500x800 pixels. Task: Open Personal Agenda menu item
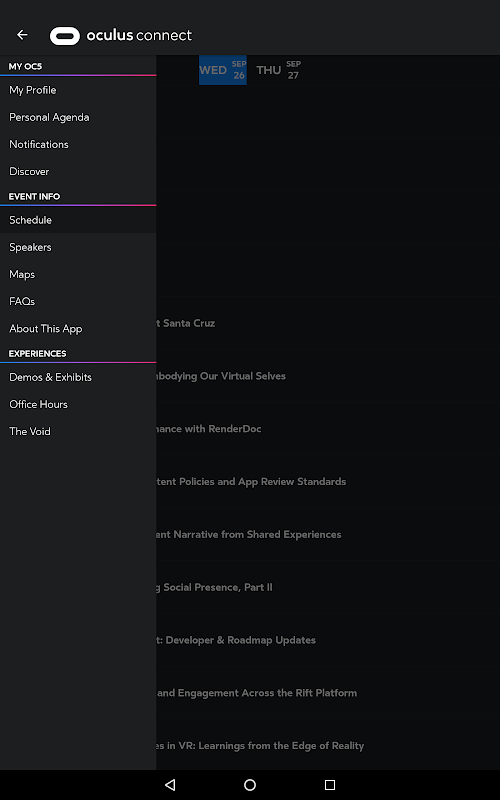(x=78, y=117)
